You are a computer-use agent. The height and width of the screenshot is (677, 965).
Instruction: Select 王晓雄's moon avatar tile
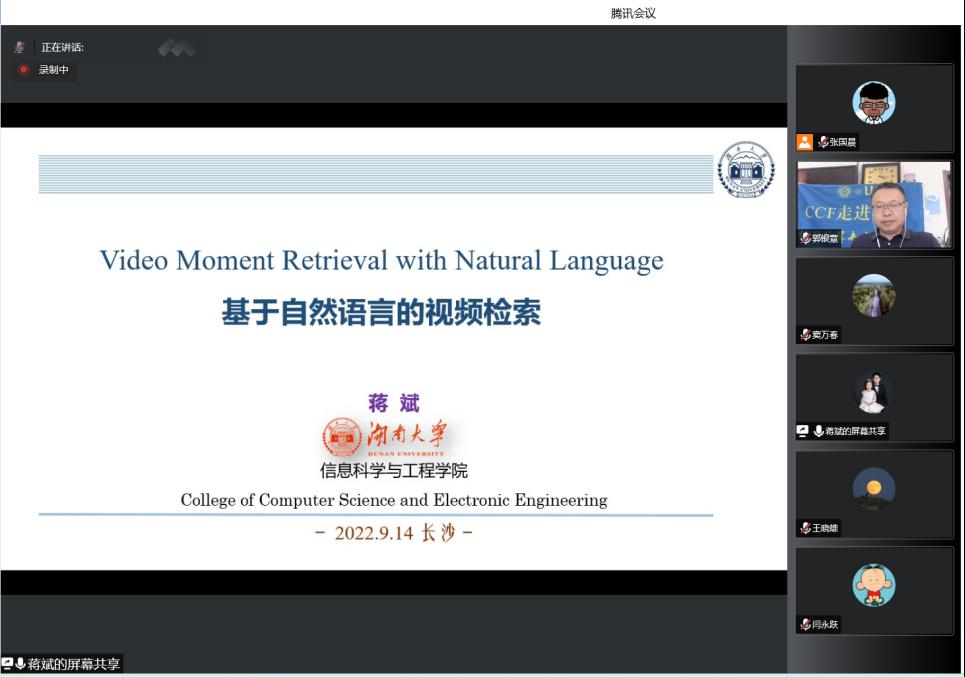click(x=874, y=489)
